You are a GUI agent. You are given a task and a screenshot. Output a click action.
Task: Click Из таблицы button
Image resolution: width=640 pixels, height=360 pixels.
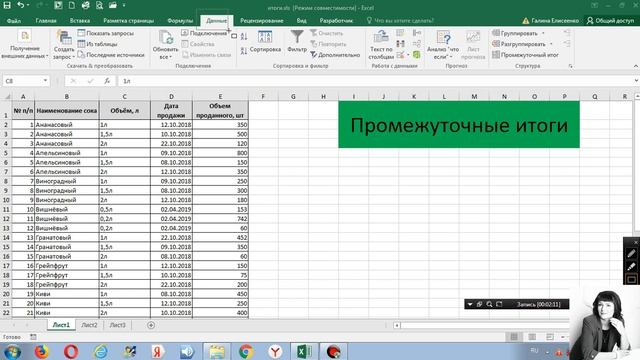tap(98, 44)
